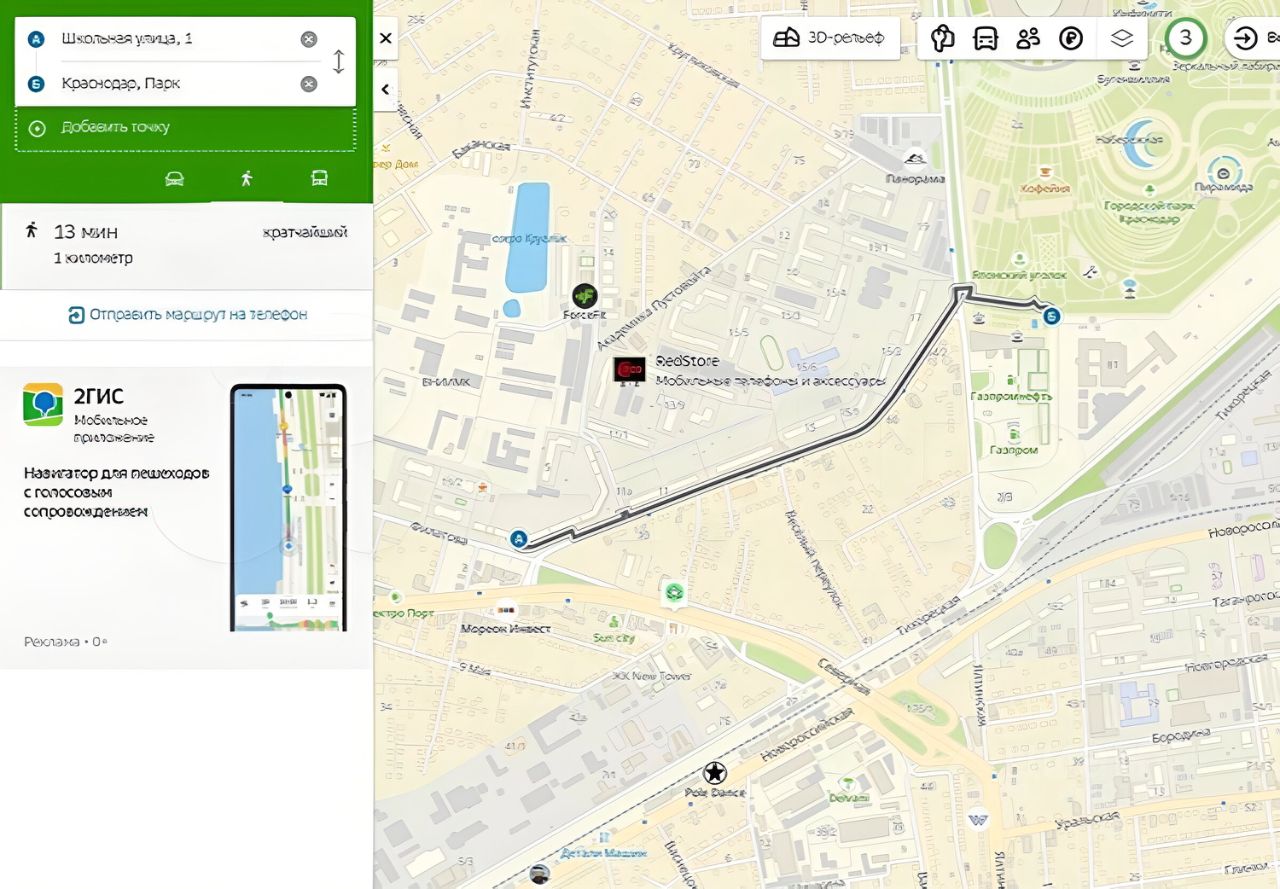Screen dimensions: 1280x889
Task: Click the ЖК New Tower label
Action: [x=651, y=676]
